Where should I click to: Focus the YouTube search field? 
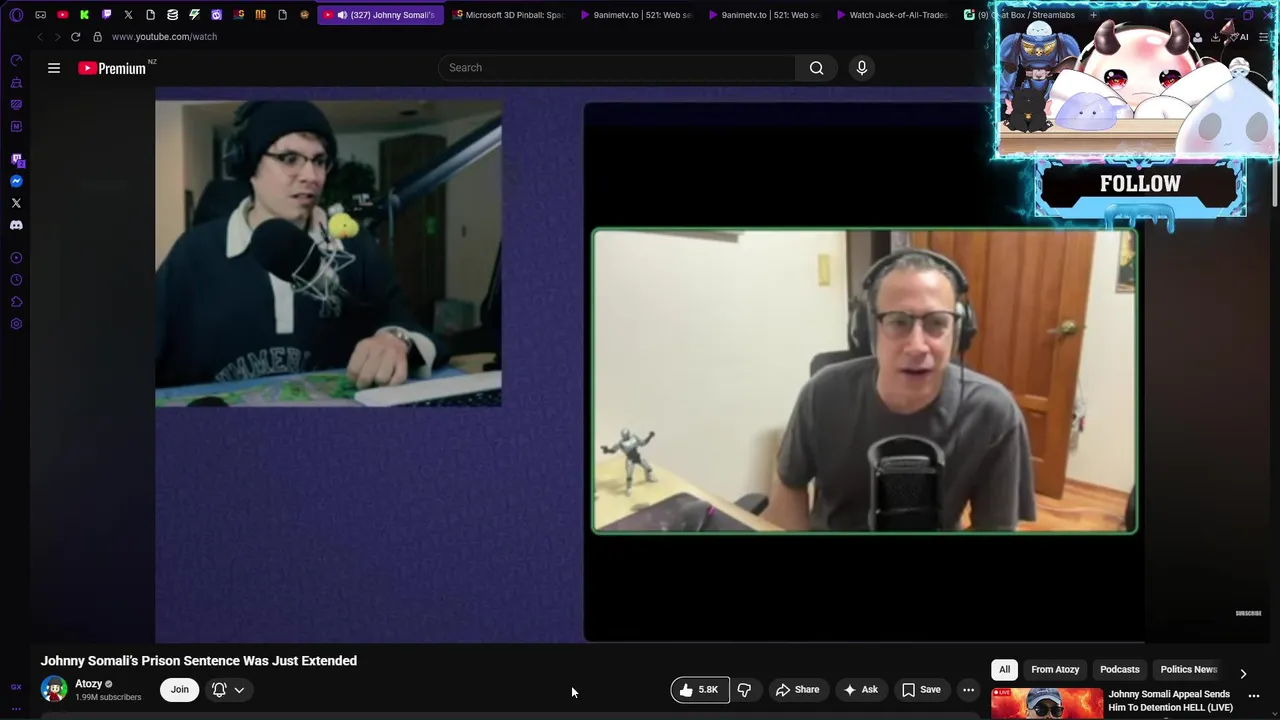click(616, 68)
